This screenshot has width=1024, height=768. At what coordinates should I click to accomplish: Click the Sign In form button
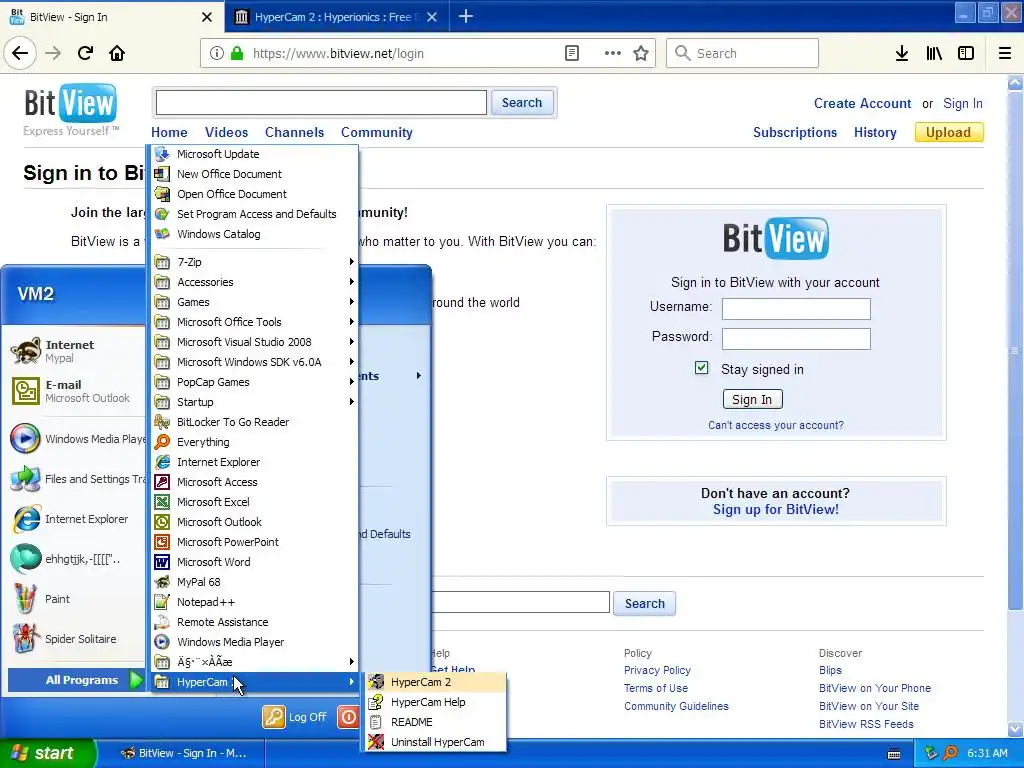pyautogui.click(x=752, y=399)
